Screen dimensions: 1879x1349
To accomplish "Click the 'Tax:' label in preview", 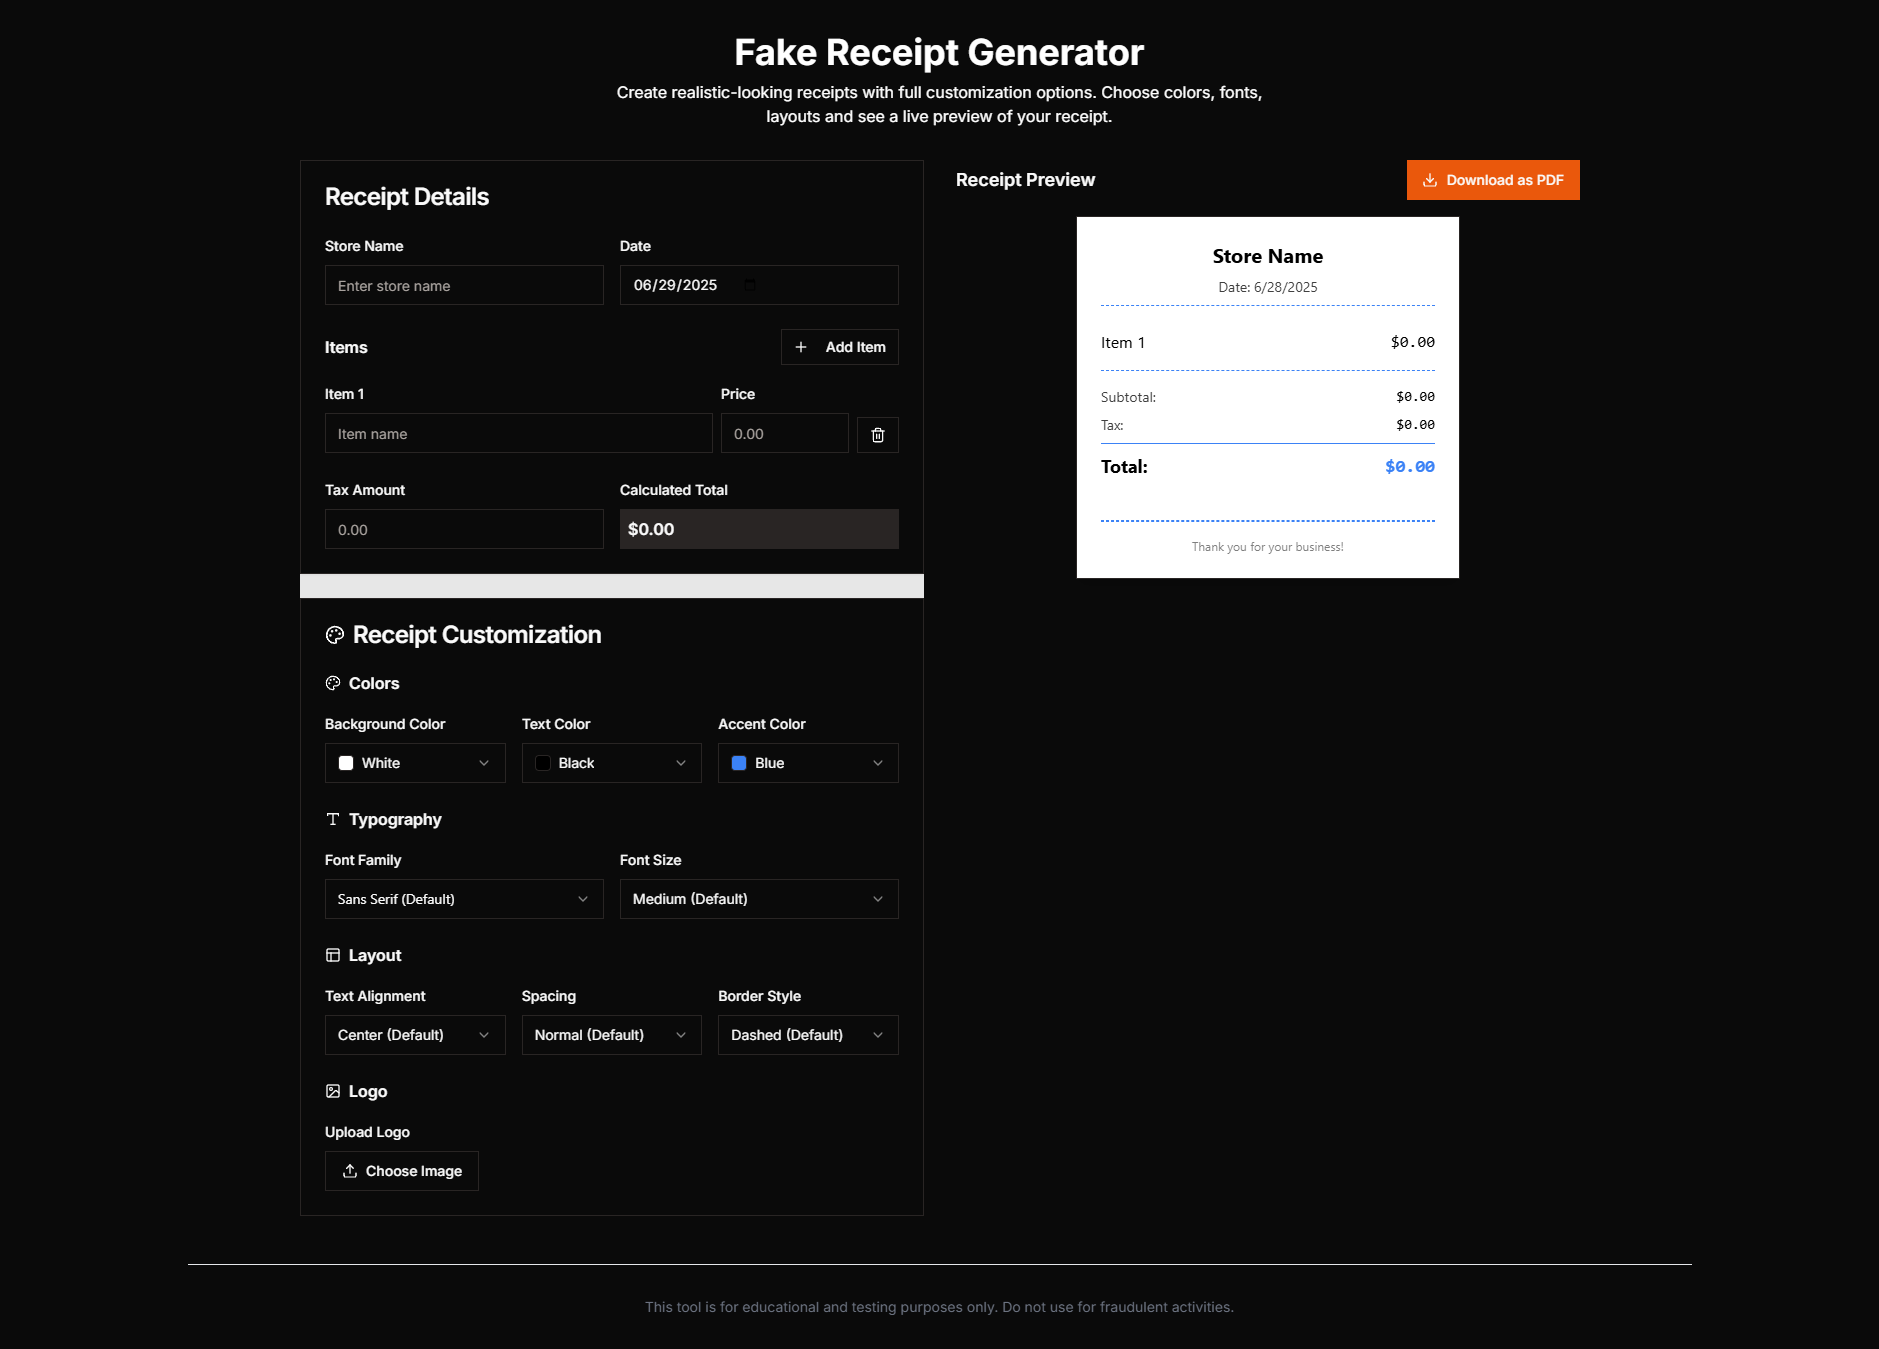I will click(x=1112, y=425).
